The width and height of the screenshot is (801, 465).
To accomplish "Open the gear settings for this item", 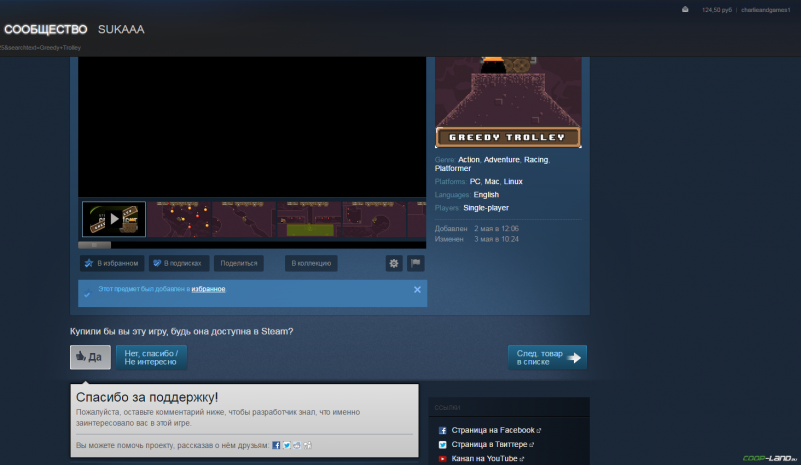I will pyautogui.click(x=394, y=263).
